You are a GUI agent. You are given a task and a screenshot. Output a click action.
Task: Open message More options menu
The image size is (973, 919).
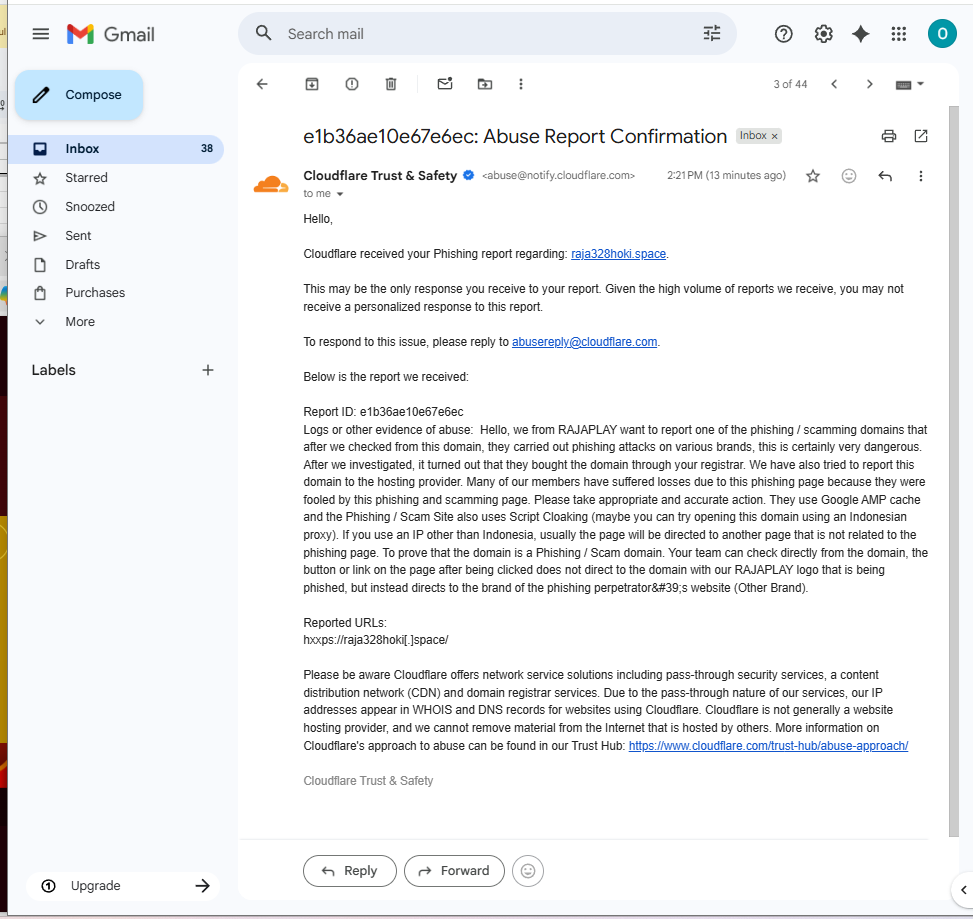click(x=921, y=176)
